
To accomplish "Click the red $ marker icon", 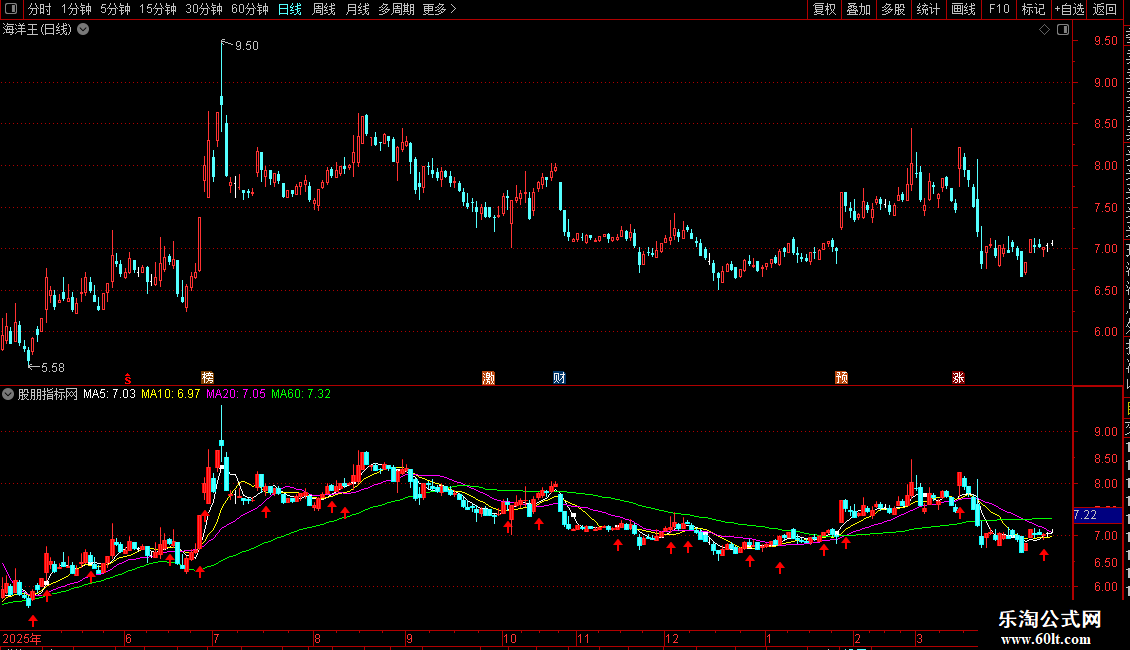I will click(x=128, y=379).
